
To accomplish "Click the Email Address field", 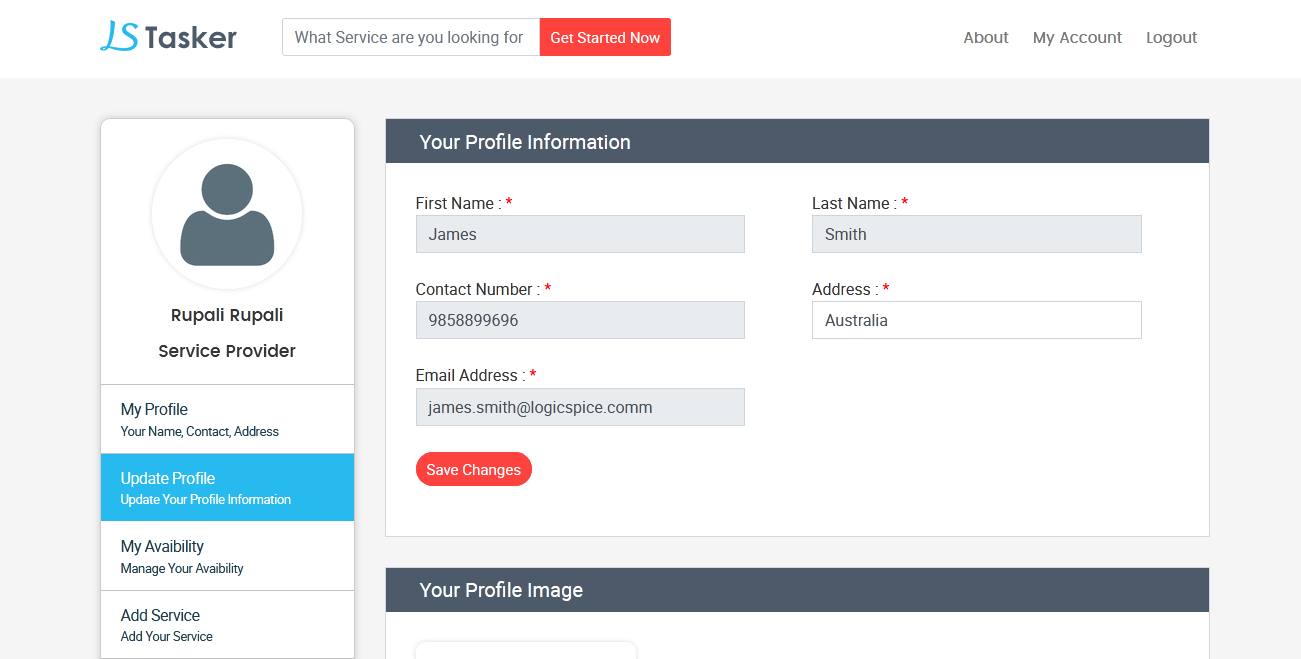I will click(580, 407).
